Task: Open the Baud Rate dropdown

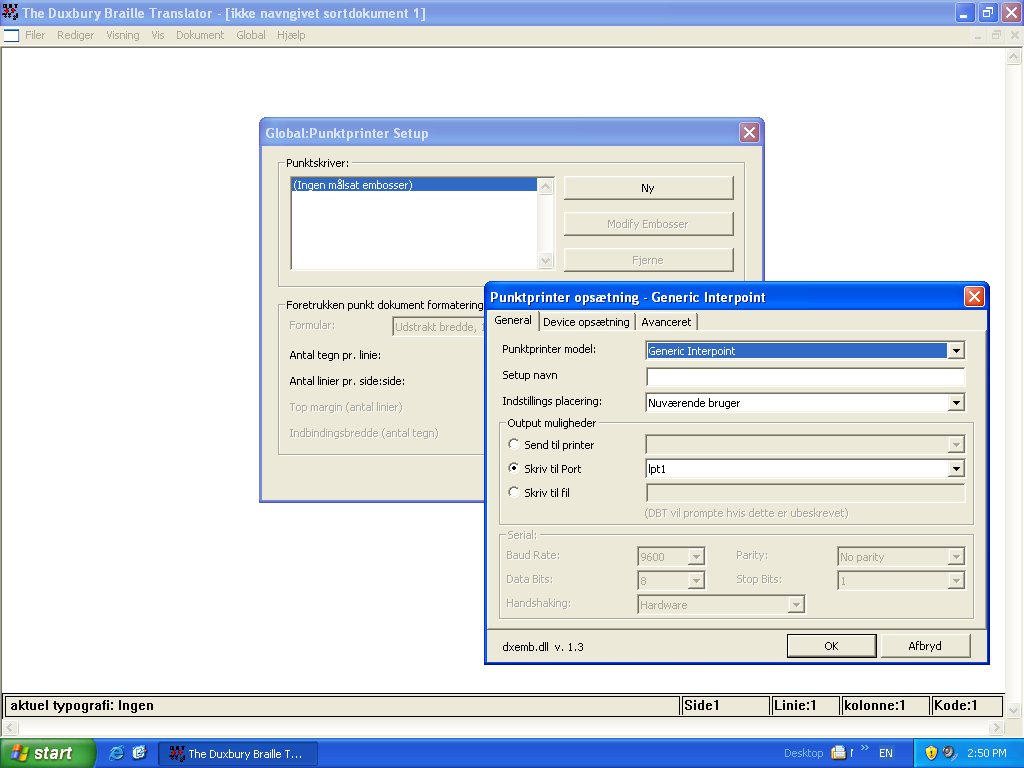Action: coord(696,556)
